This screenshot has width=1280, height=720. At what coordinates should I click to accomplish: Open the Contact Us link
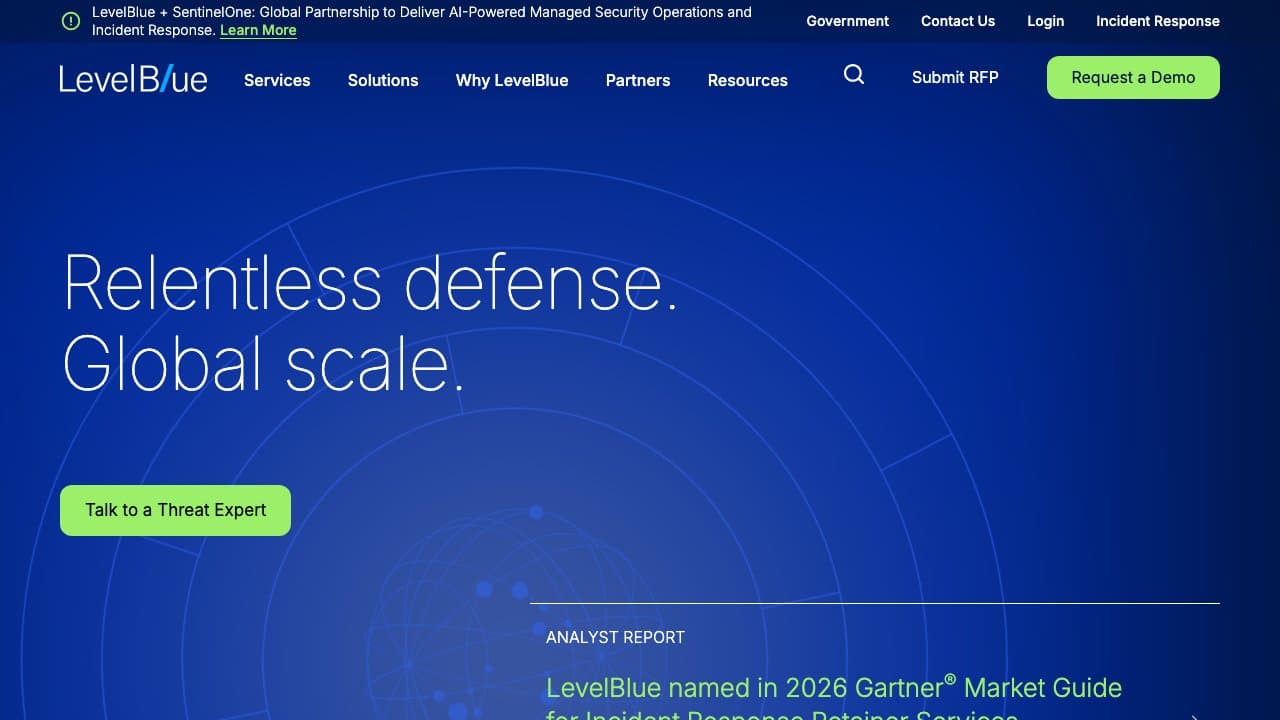[x=958, y=21]
